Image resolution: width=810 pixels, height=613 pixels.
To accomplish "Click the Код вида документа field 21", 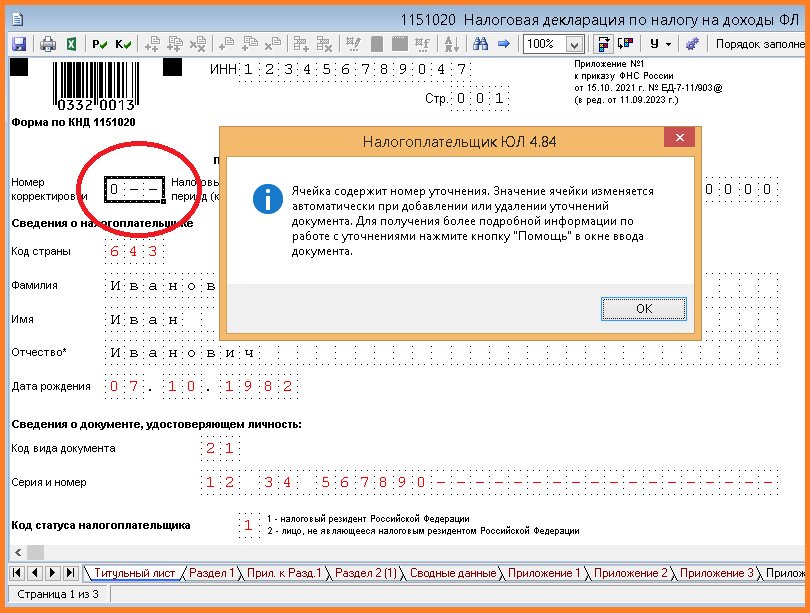I will 220,448.
